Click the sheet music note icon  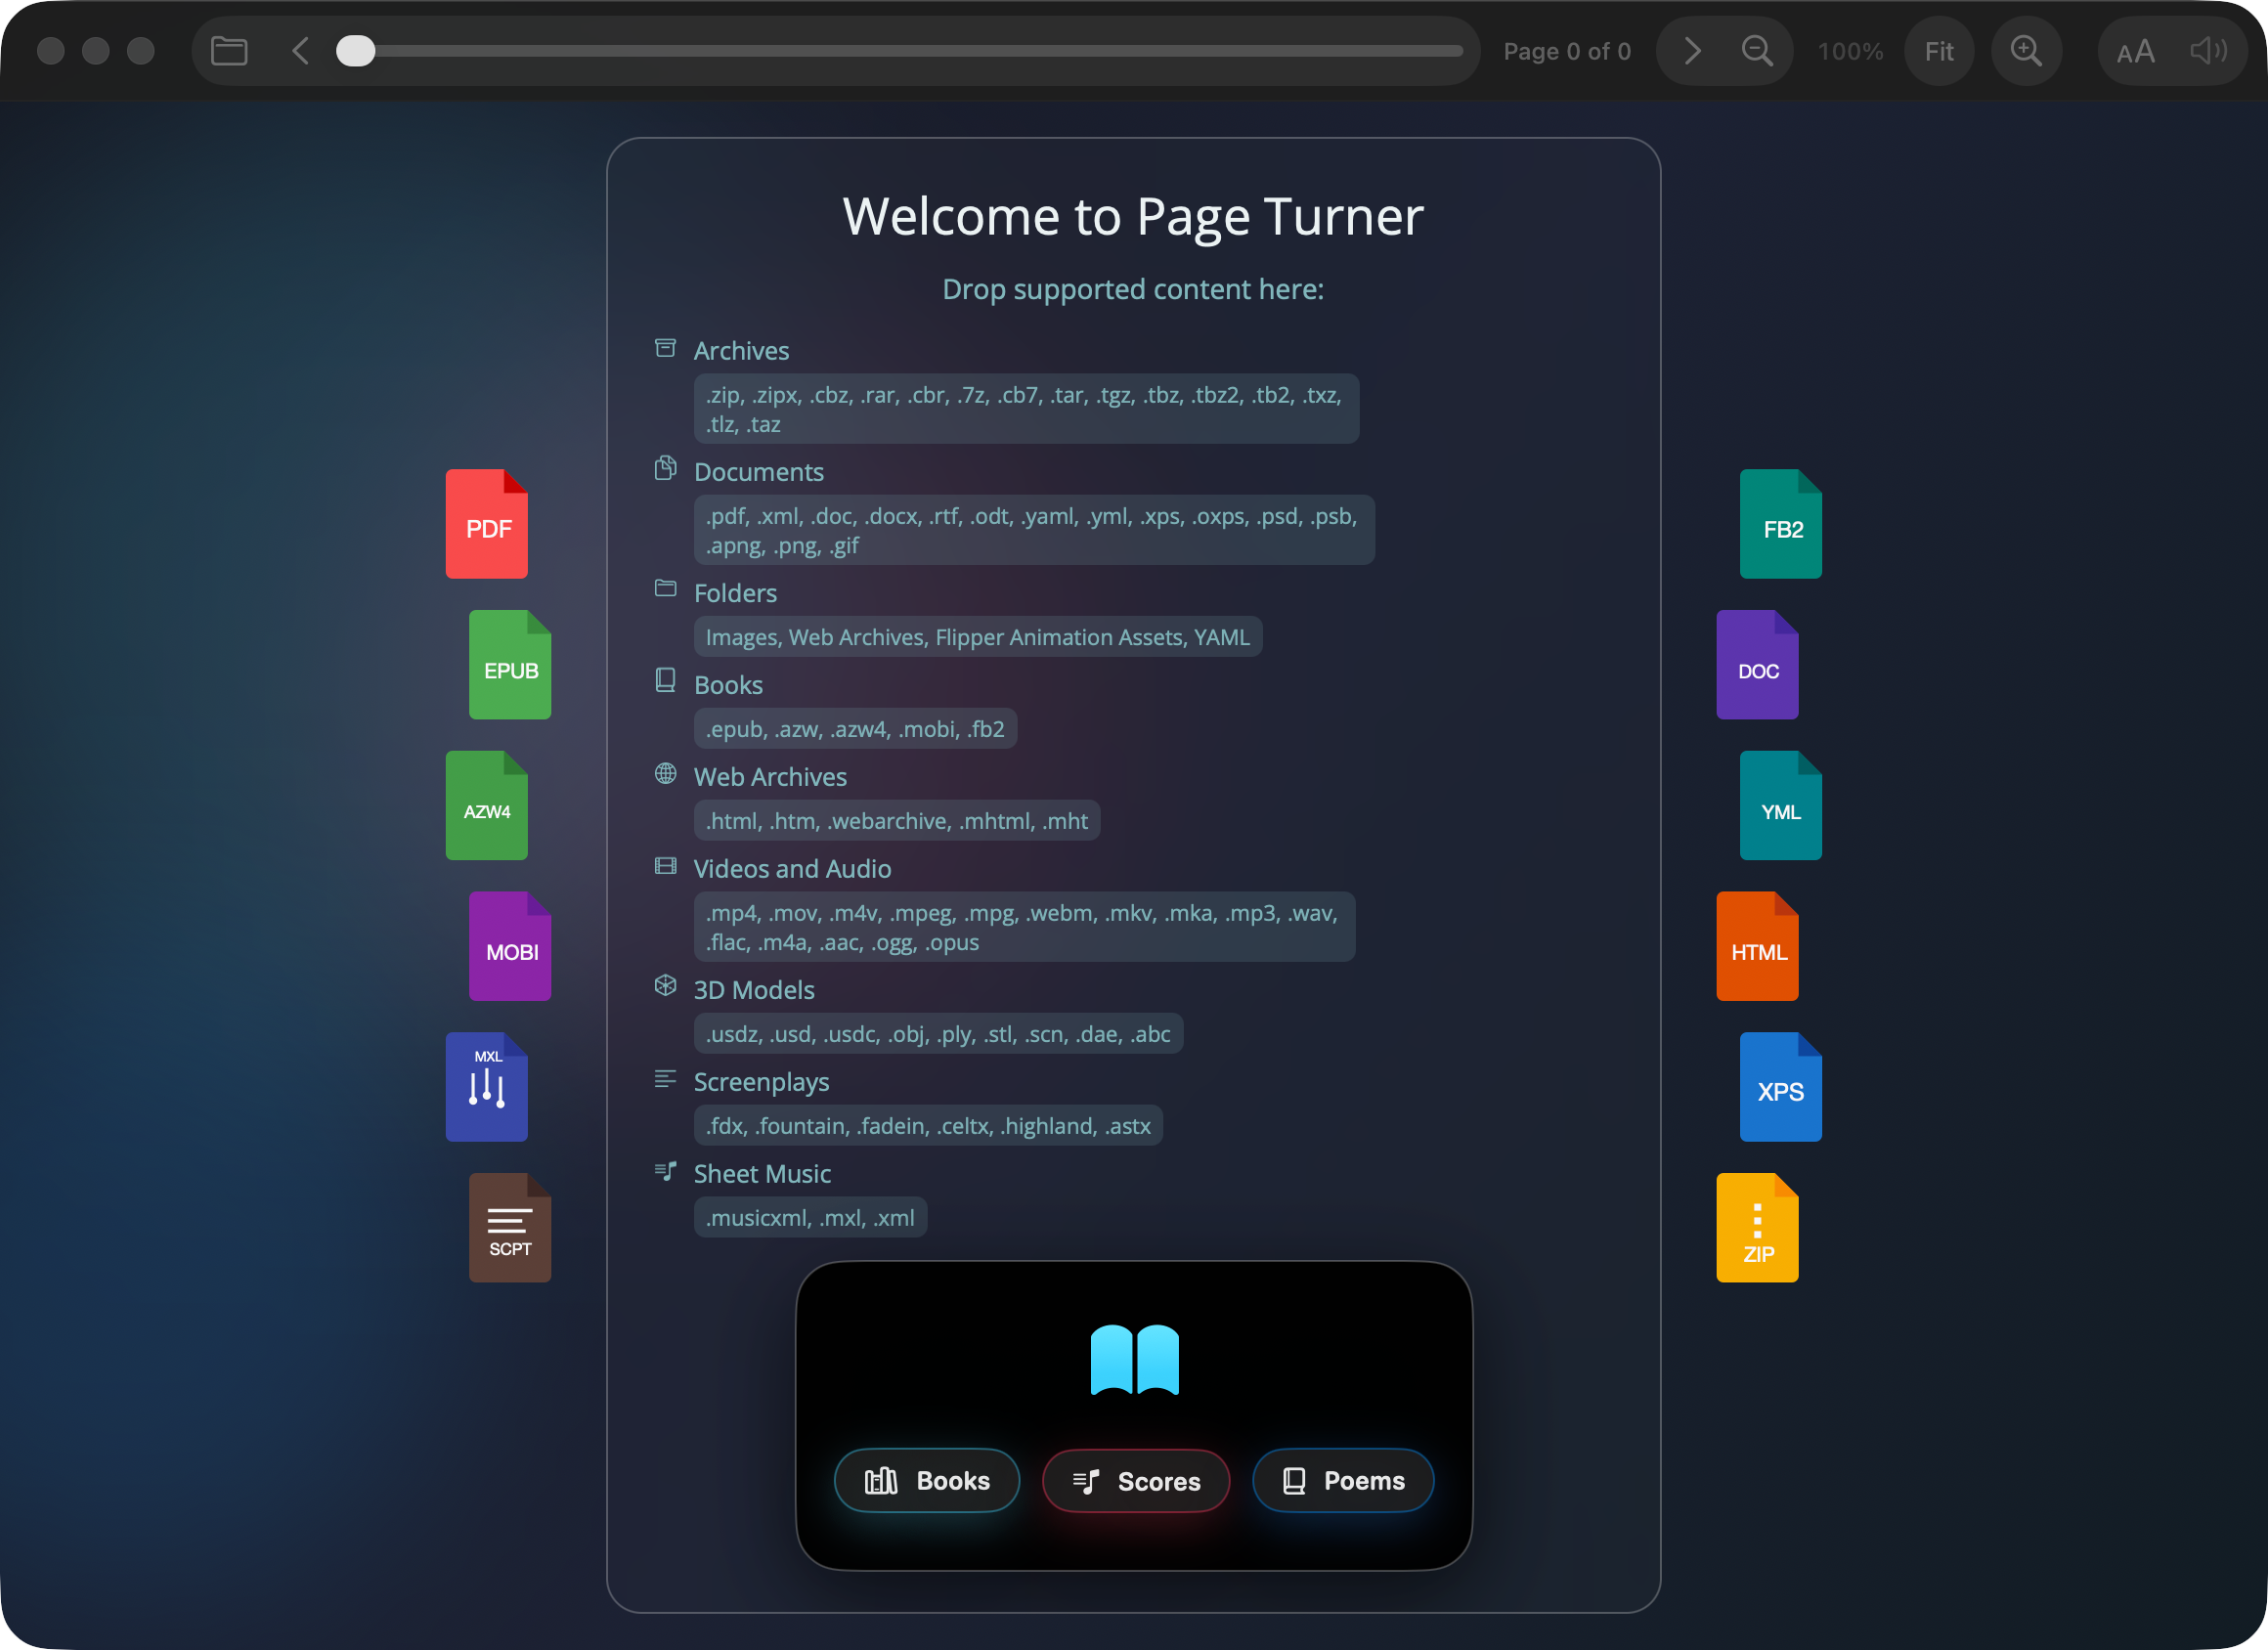(x=665, y=1170)
